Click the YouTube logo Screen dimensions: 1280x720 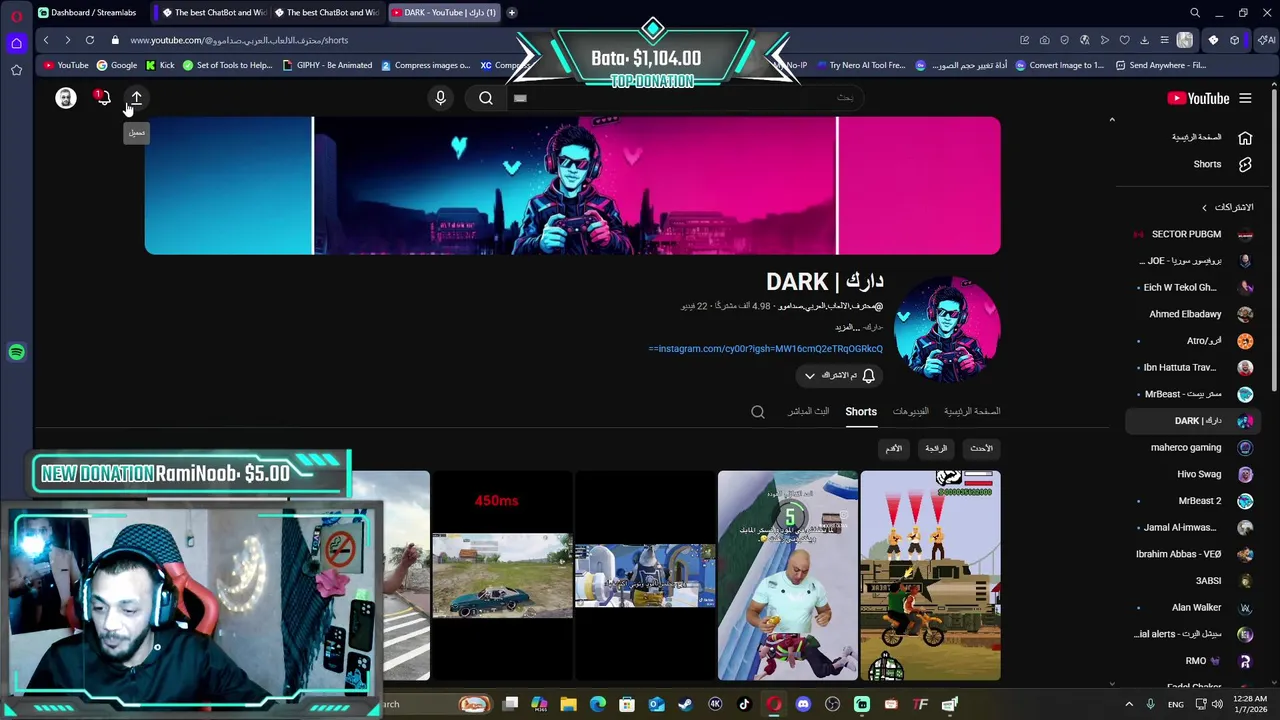pyautogui.click(x=1198, y=98)
